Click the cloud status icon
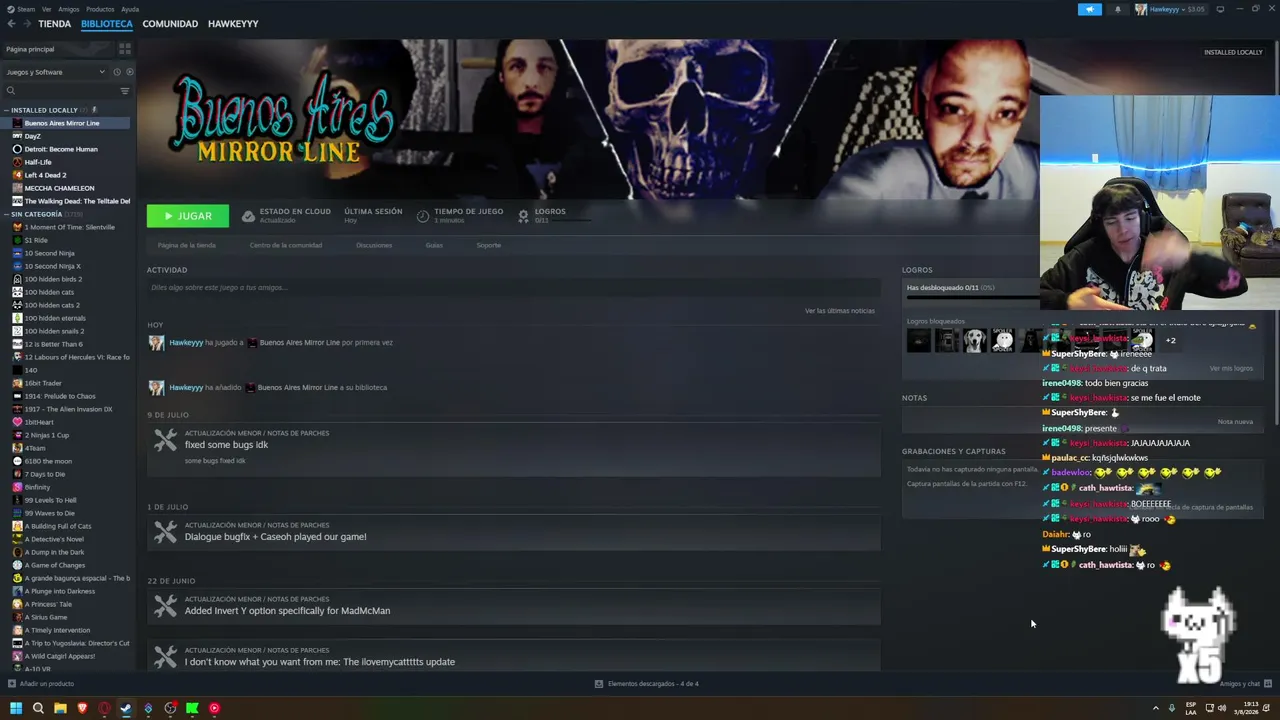 249,215
